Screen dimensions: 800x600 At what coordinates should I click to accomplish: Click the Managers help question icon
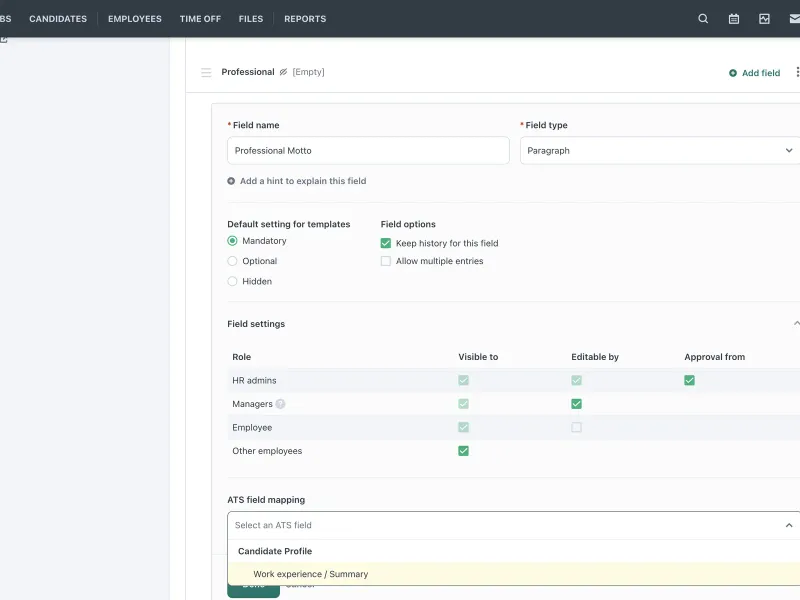pos(280,404)
